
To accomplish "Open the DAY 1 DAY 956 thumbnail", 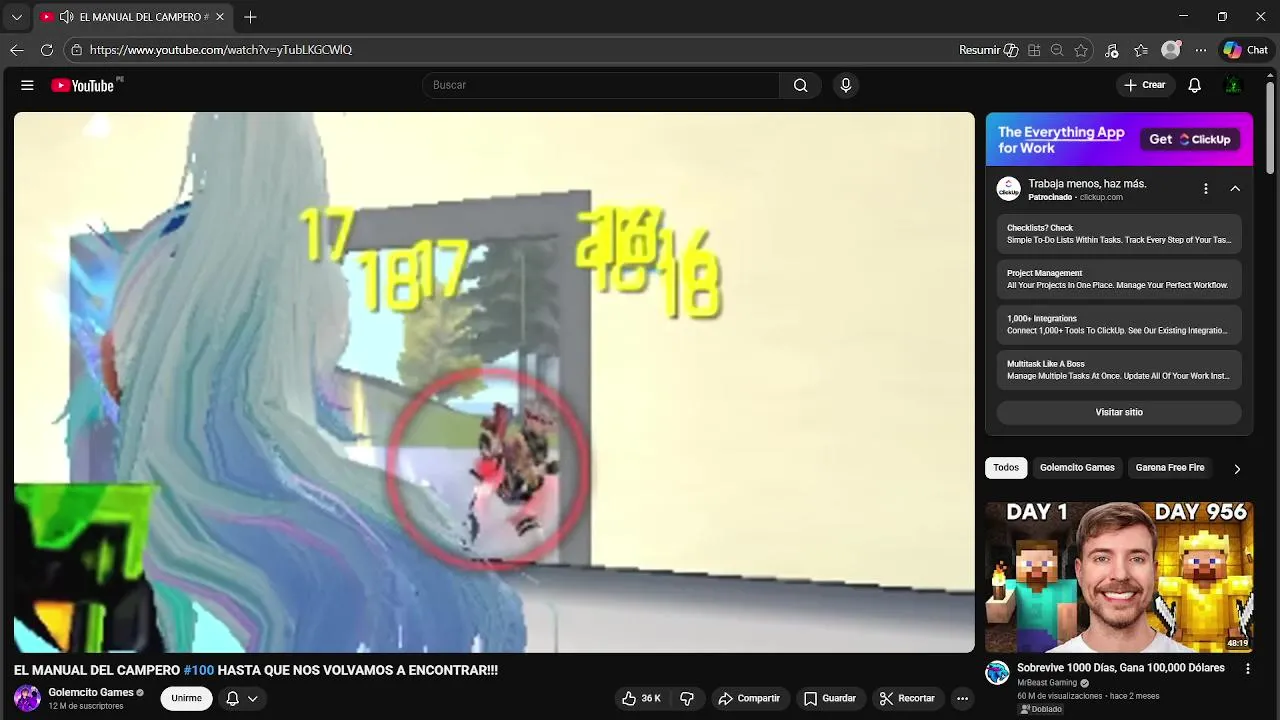I will pyautogui.click(x=1119, y=577).
